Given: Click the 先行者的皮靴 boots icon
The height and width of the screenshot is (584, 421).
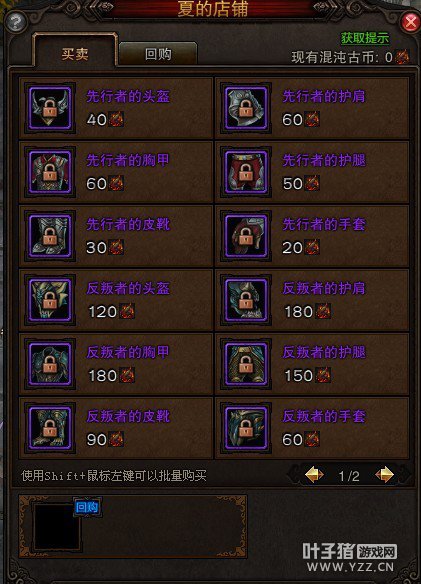Looking at the screenshot, I should (50, 236).
